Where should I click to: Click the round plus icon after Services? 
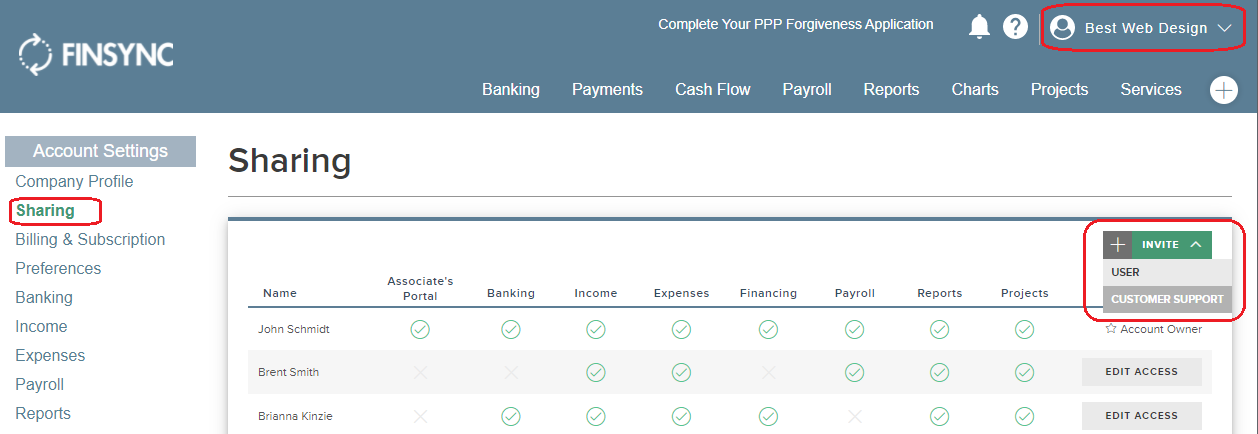[1224, 90]
